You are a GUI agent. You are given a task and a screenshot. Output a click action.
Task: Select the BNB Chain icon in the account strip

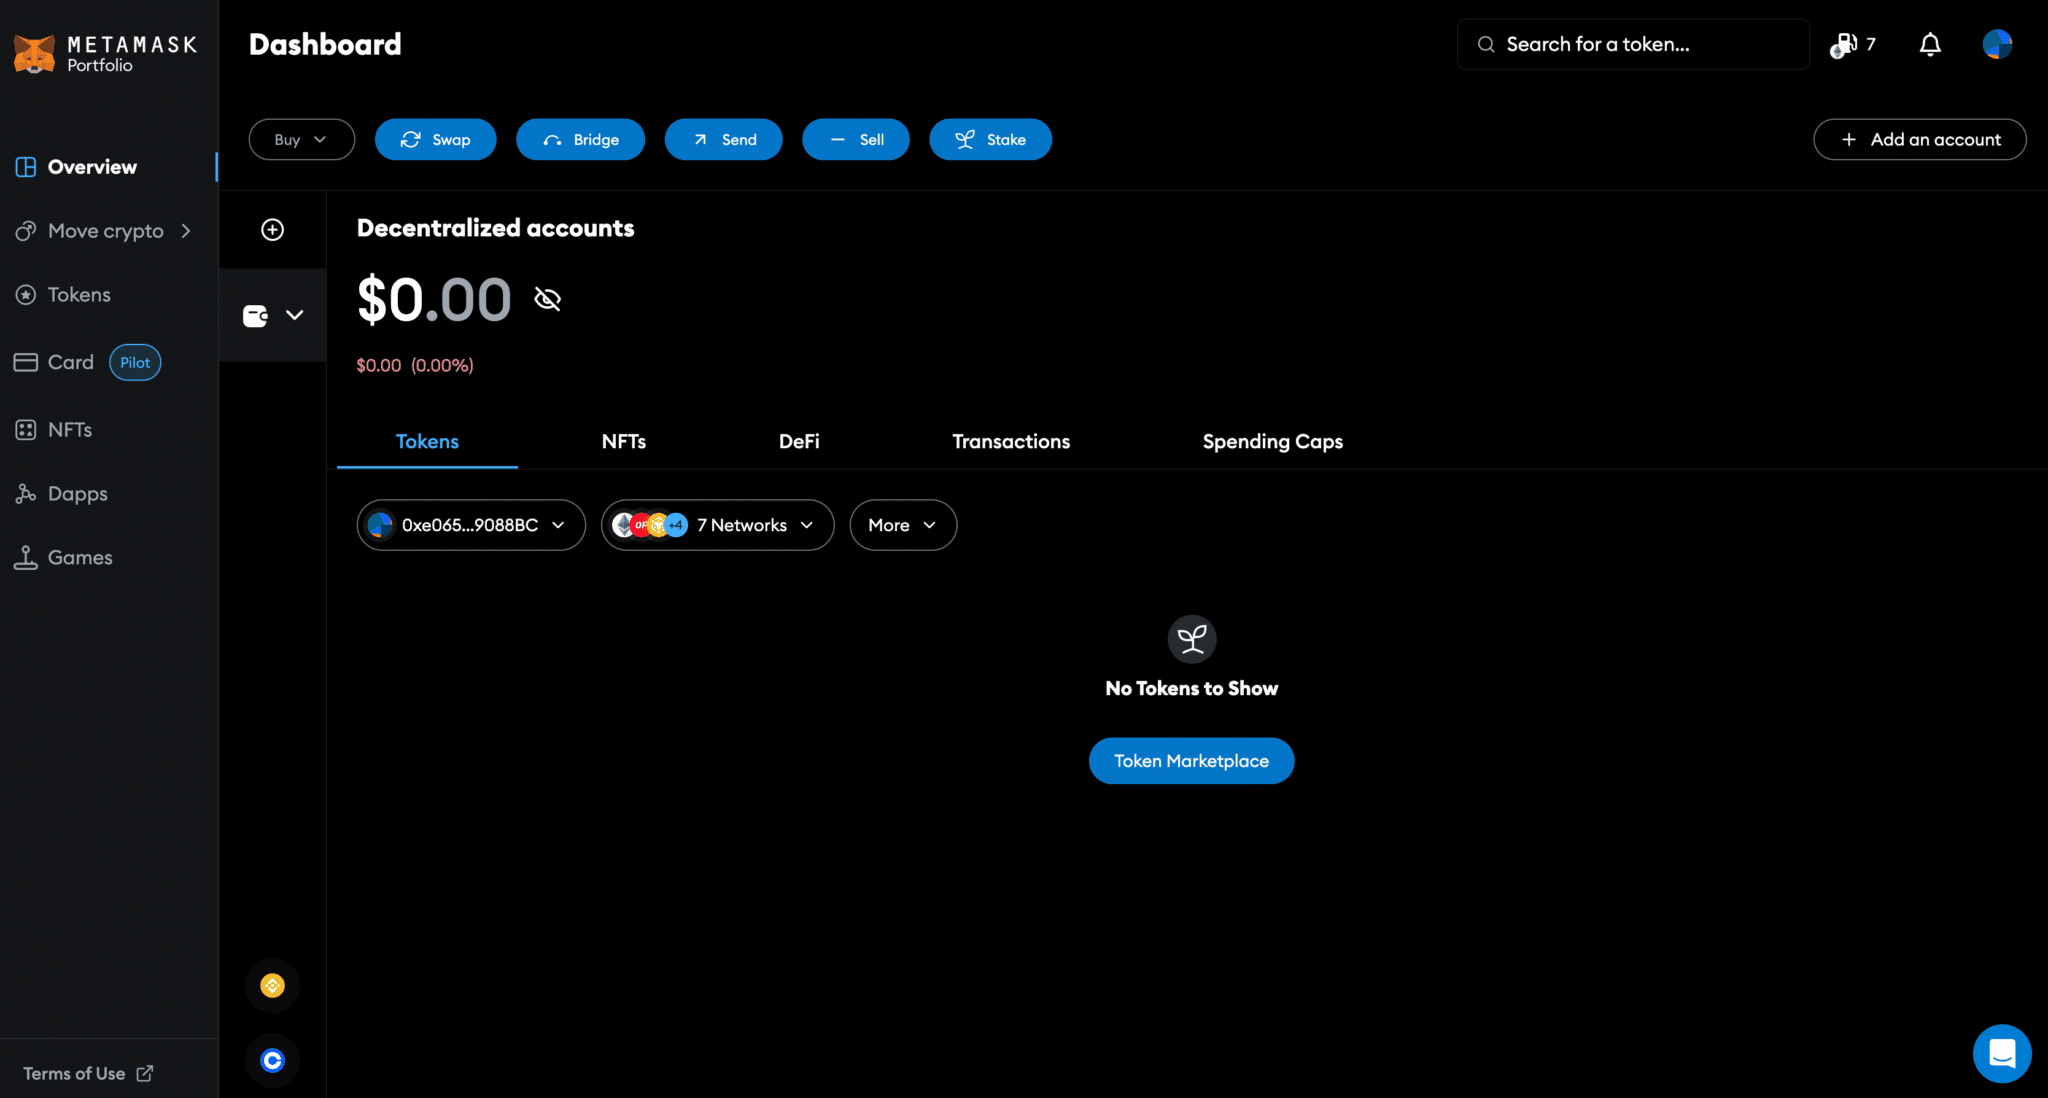(272, 985)
